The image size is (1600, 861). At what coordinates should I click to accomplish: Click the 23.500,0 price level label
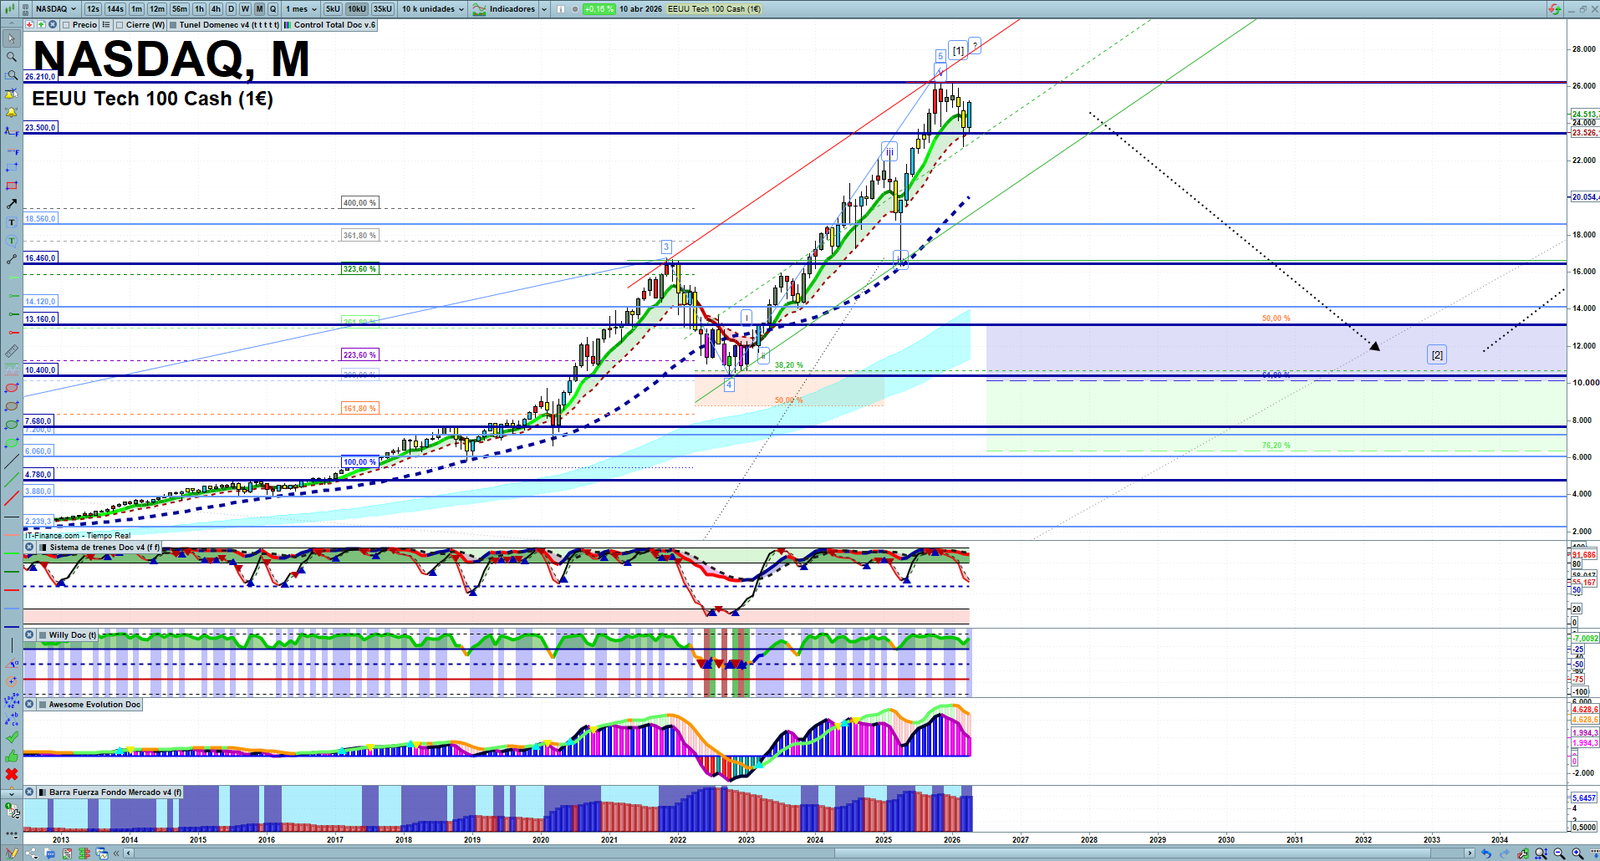click(41, 128)
